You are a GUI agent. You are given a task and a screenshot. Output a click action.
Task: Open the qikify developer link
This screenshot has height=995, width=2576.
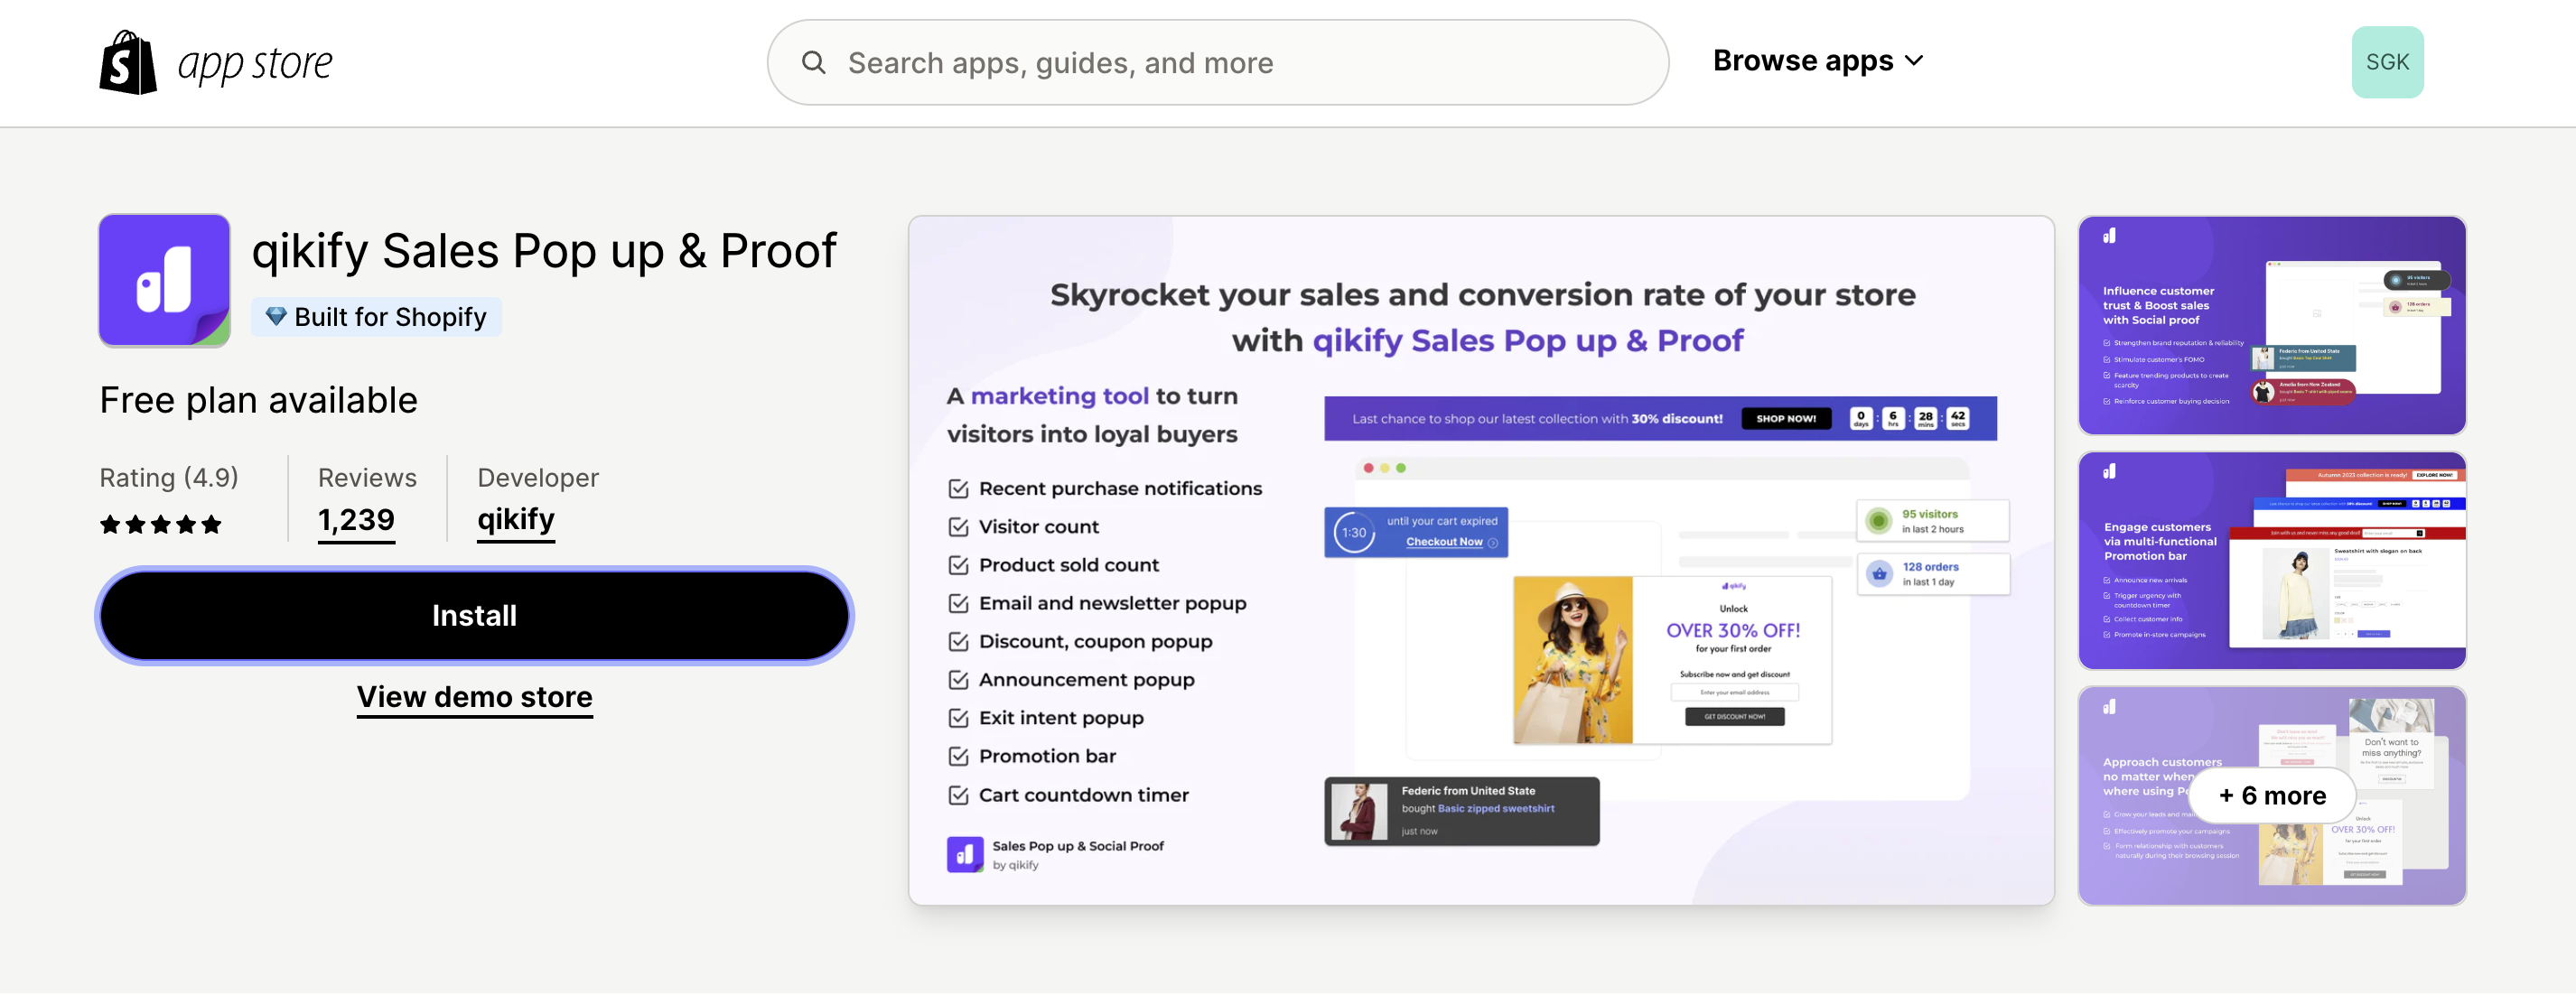(x=515, y=520)
